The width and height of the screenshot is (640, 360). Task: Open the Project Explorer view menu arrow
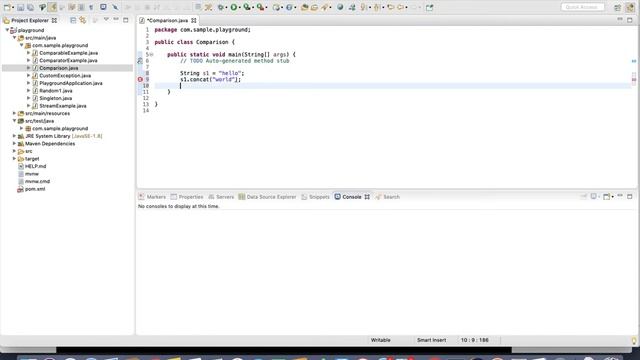pyautogui.click(x=106, y=19)
